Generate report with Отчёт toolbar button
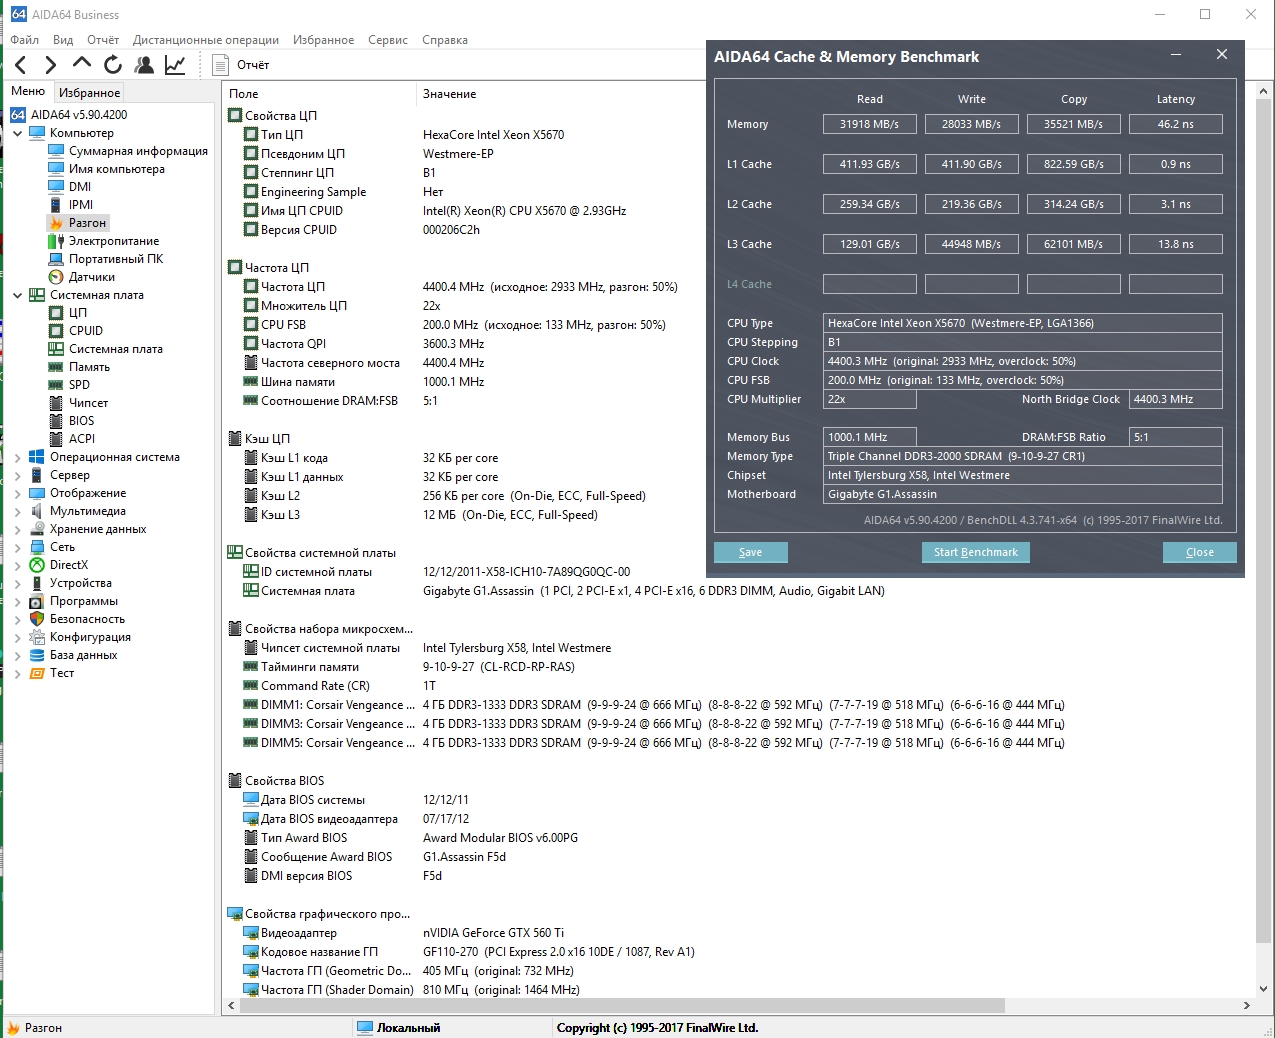 [x=242, y=65]
